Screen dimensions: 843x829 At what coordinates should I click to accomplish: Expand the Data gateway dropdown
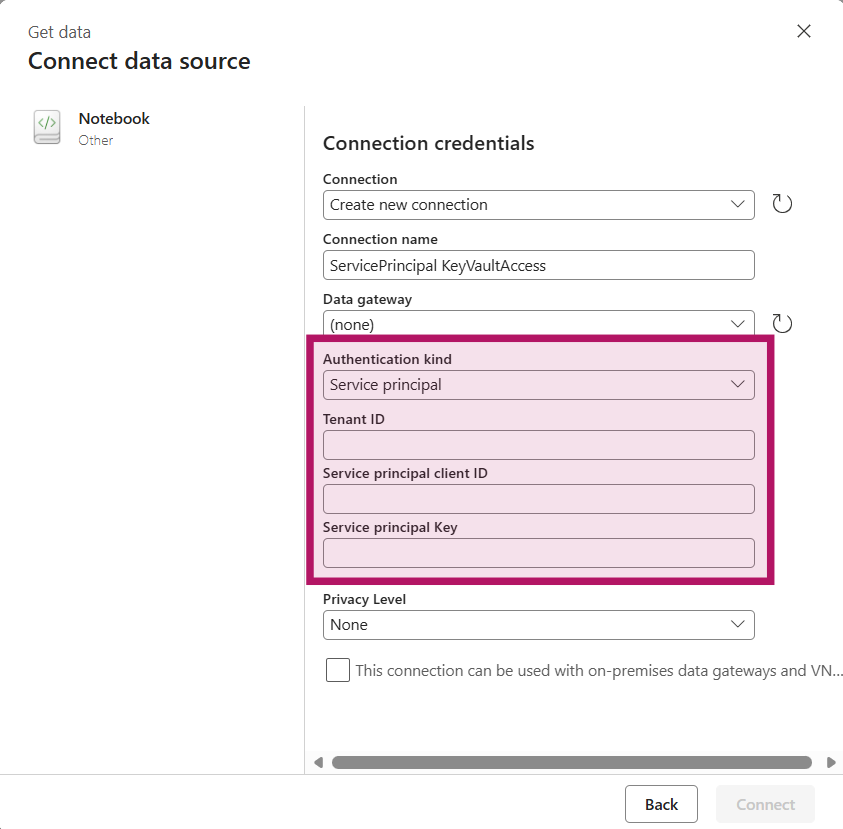click(538, 324)
